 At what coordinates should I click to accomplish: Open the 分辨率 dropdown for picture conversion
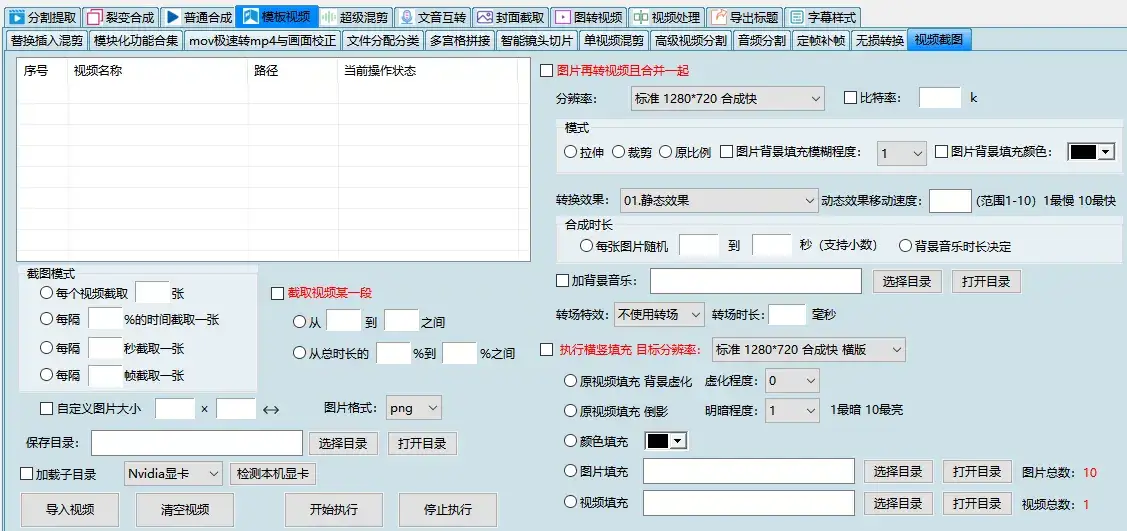(725, 98)
